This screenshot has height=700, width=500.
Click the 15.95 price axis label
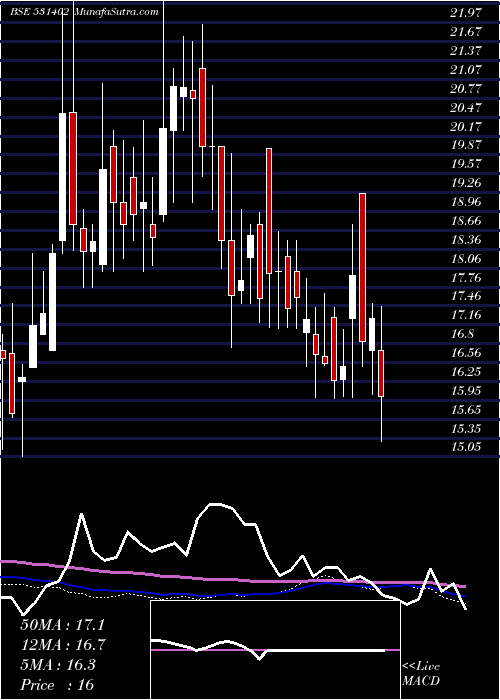pyautogui.click(x=466, y=391)
